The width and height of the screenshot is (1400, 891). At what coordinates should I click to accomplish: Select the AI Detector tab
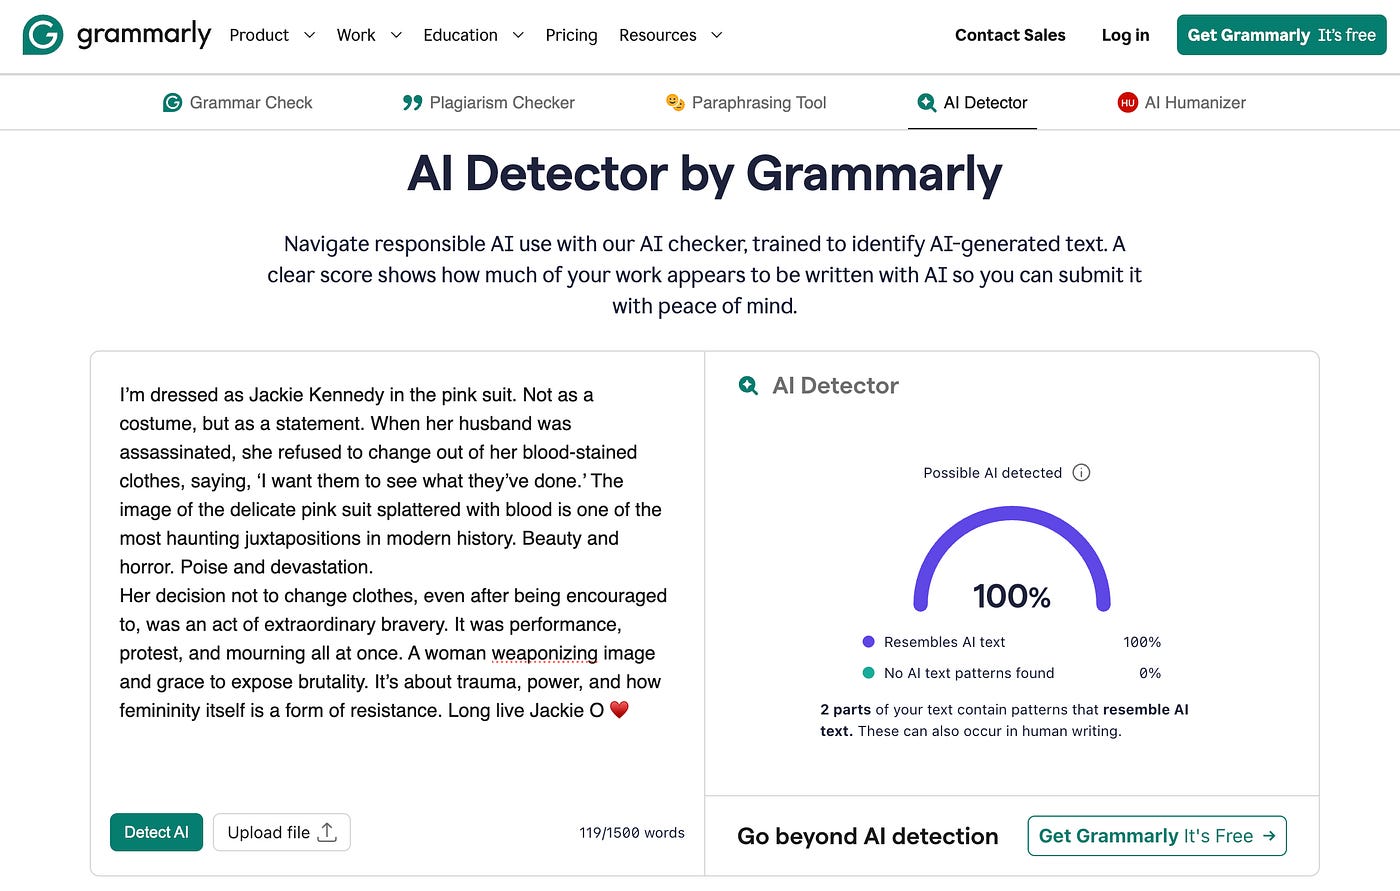972,102
